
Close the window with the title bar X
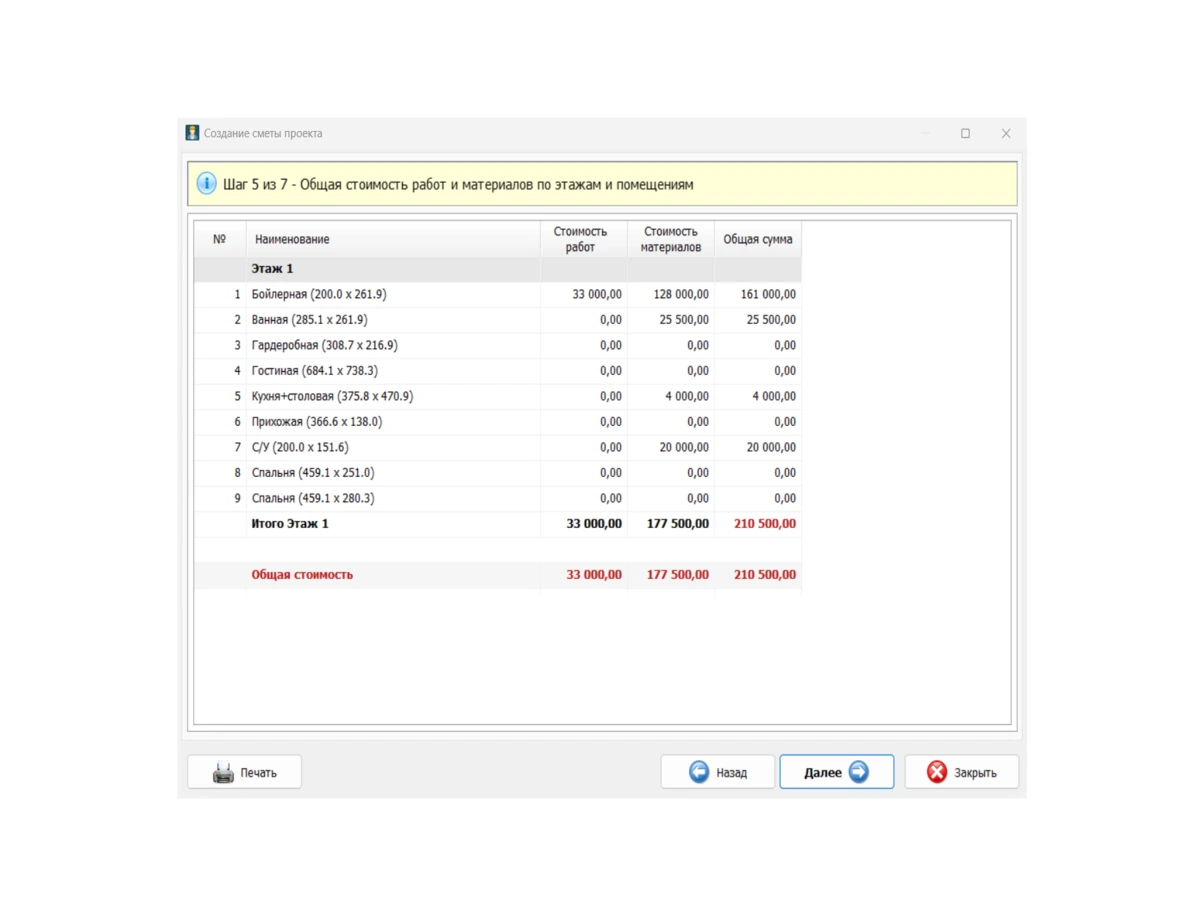[x=1006, y=133]
